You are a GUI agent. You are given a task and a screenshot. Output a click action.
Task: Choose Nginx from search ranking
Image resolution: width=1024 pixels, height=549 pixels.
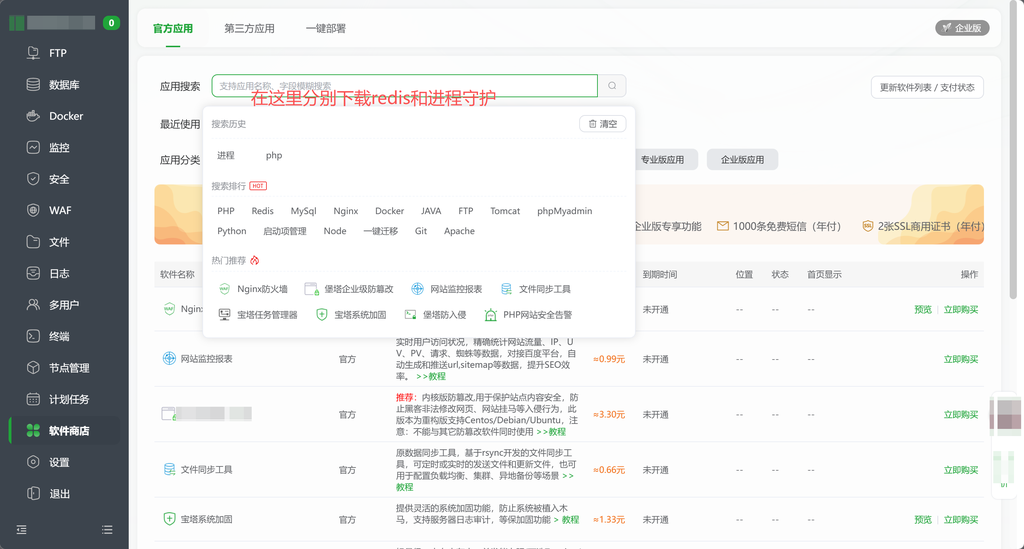345,211
